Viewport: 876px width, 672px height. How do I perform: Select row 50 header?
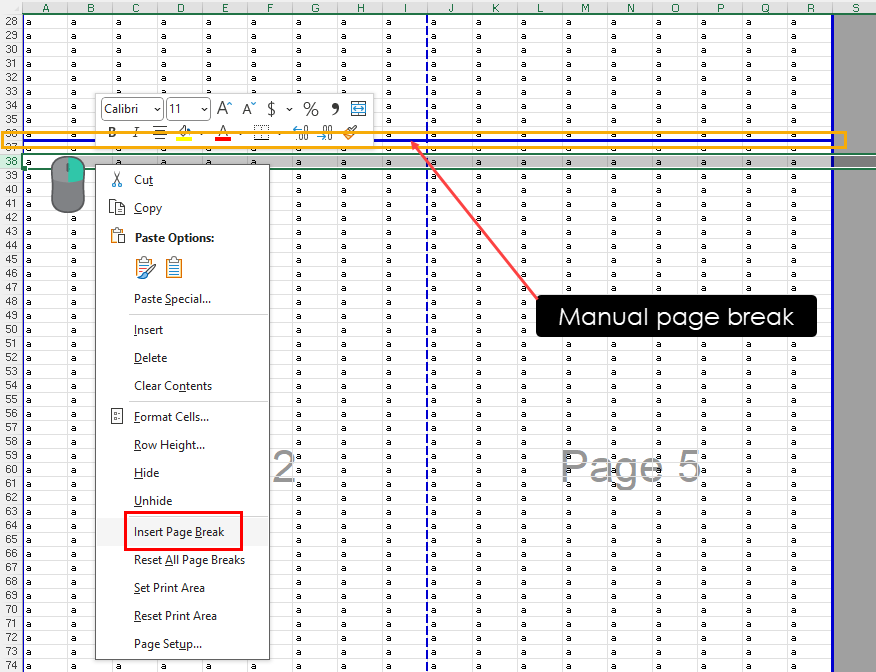pyautogui.click(x=11, y=329)
